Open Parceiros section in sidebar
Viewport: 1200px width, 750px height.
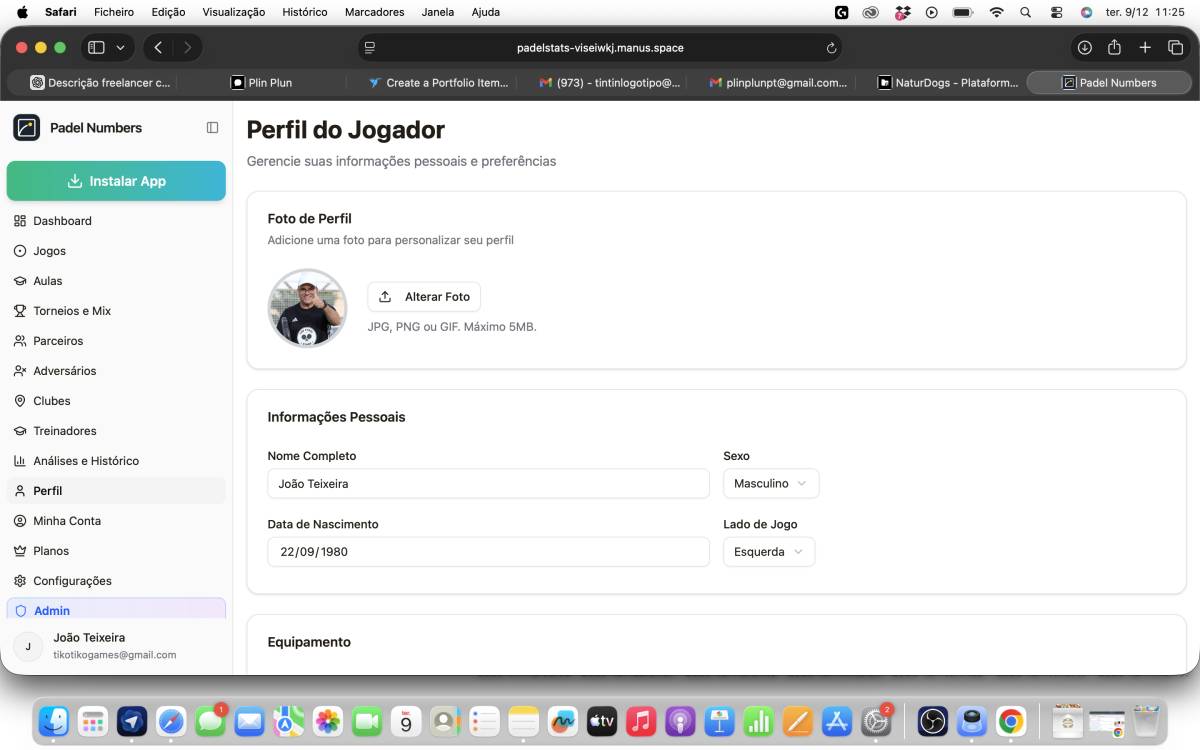coord(116,341)
